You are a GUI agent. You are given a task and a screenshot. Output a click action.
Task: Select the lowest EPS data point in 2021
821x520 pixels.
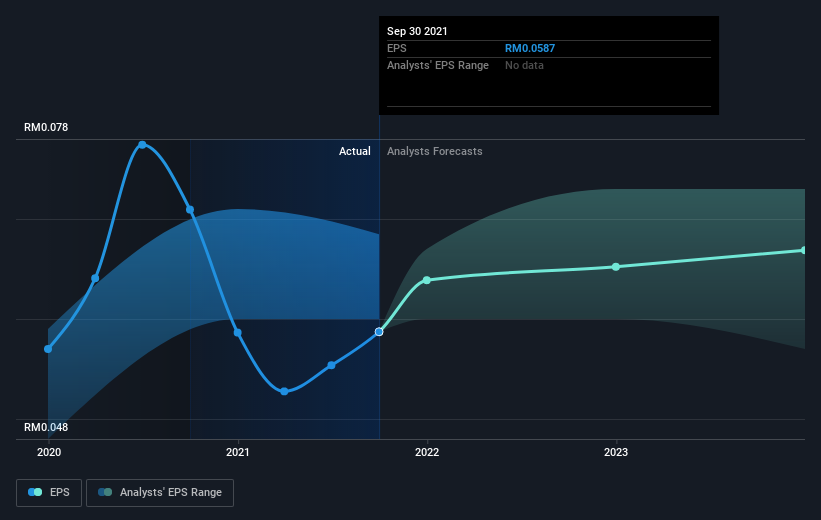click(x=284, y=391)
